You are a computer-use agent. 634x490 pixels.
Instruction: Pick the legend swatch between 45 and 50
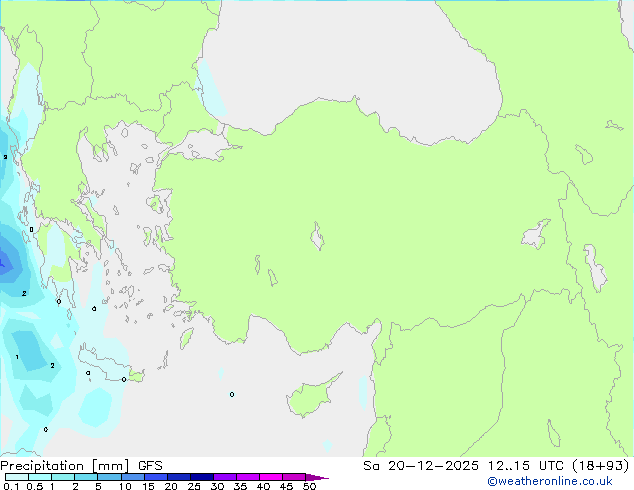tap(294, 477)
